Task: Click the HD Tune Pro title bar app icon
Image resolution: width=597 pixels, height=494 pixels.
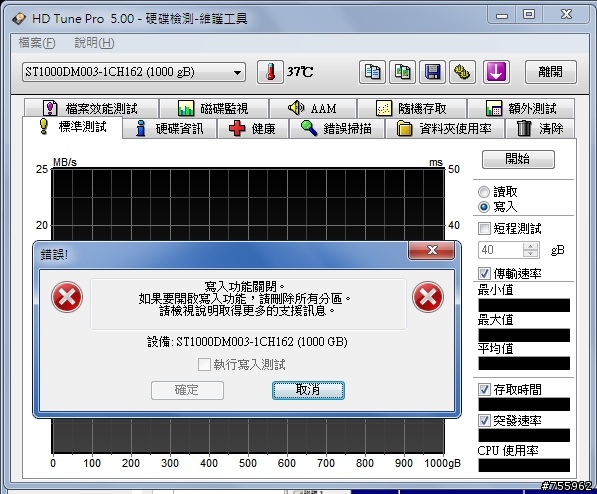Action: click(19, 18)
